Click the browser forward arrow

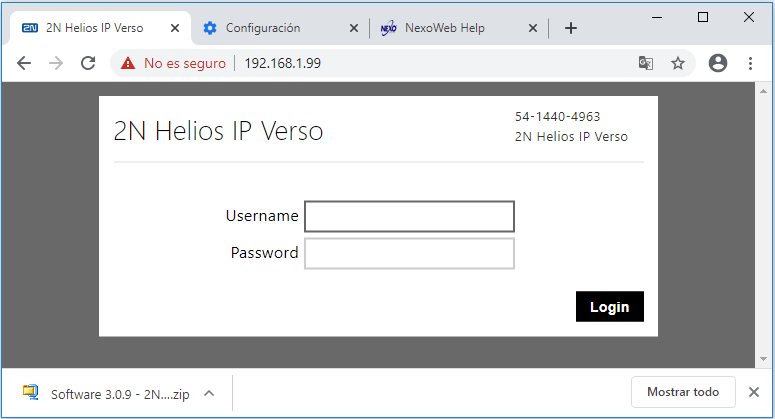point(56,63)
